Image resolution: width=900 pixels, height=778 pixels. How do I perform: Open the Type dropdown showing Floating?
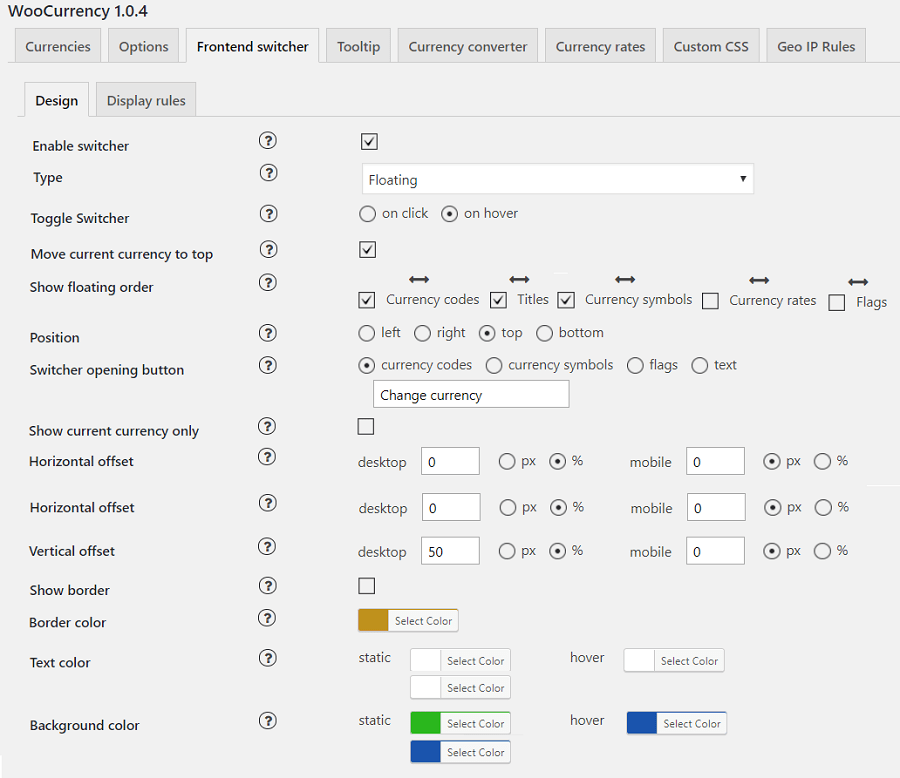(x=557, y=179)
